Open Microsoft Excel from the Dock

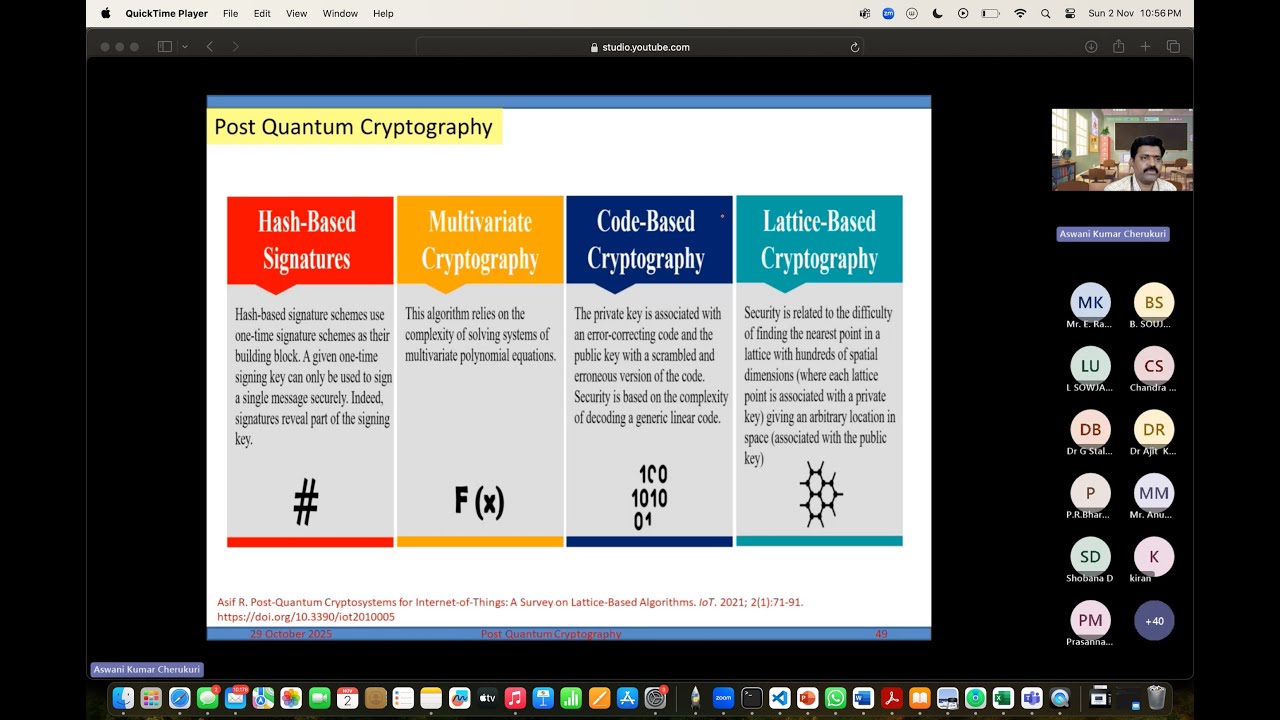point(1003,697)
